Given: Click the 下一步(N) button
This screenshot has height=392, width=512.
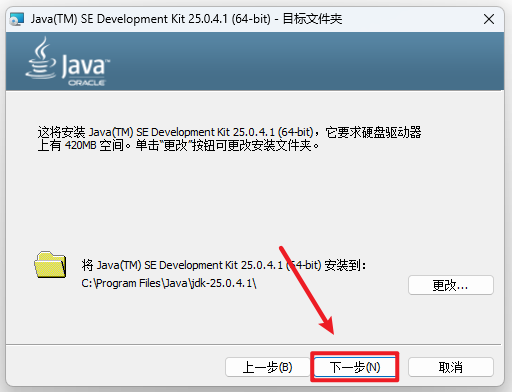Looking at the screenshot, I should pyautogui.click(x=355, y=367).
